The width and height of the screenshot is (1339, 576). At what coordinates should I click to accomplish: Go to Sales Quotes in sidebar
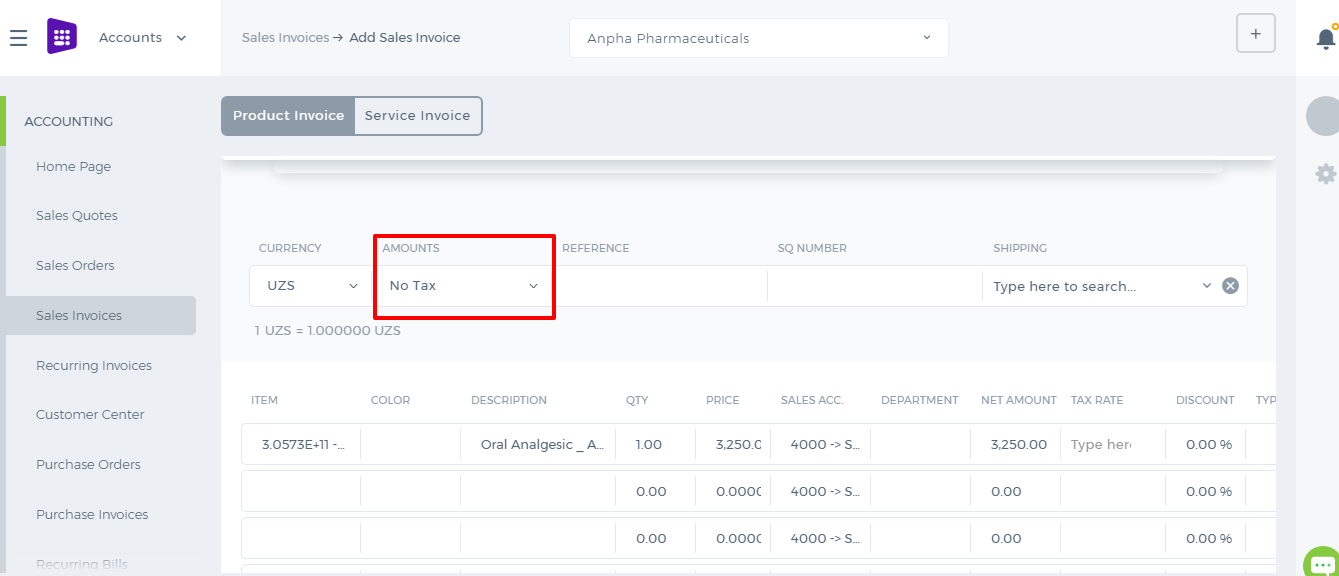point(77,216)
